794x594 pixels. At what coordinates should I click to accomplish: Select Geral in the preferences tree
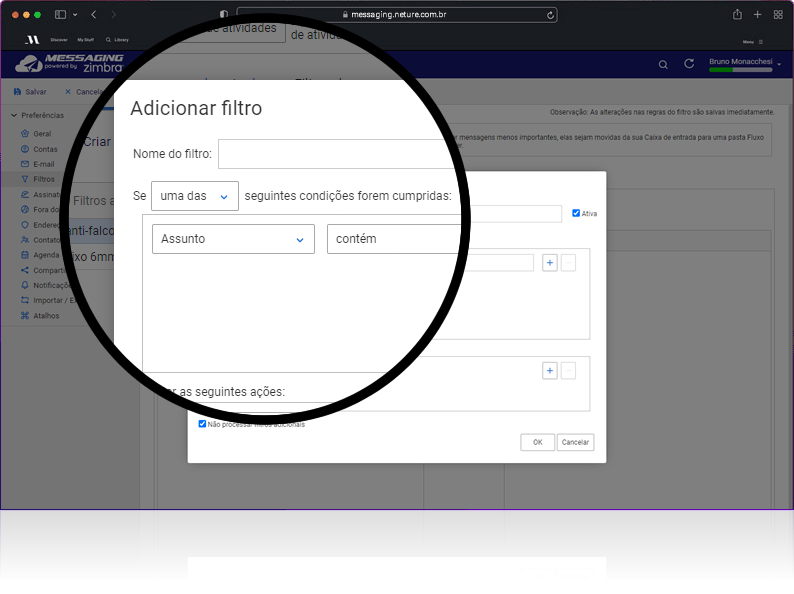pos(42,134)
